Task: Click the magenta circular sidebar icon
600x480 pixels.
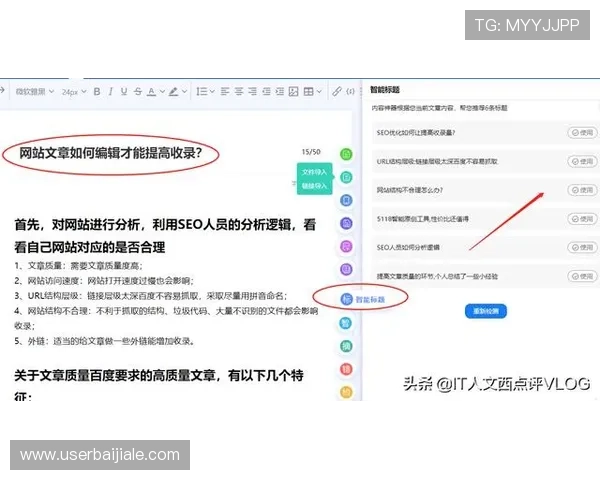Action: pos(346,246)
